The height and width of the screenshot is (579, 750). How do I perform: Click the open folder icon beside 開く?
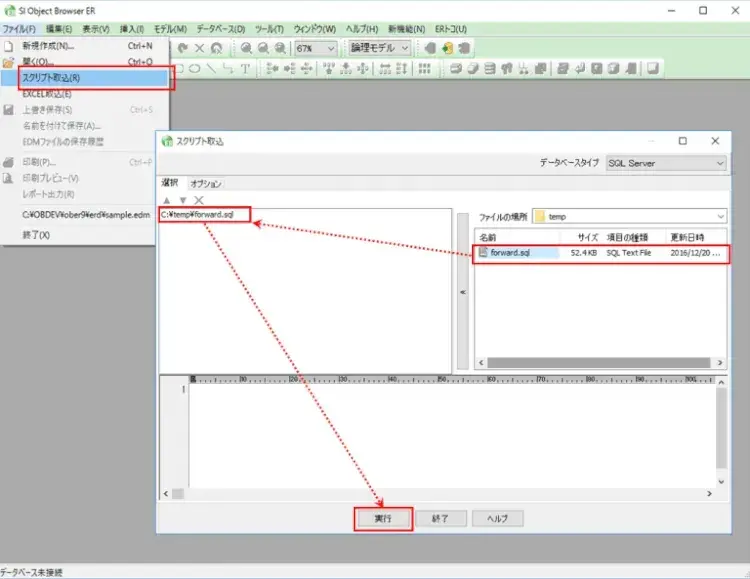coord(9,62)
